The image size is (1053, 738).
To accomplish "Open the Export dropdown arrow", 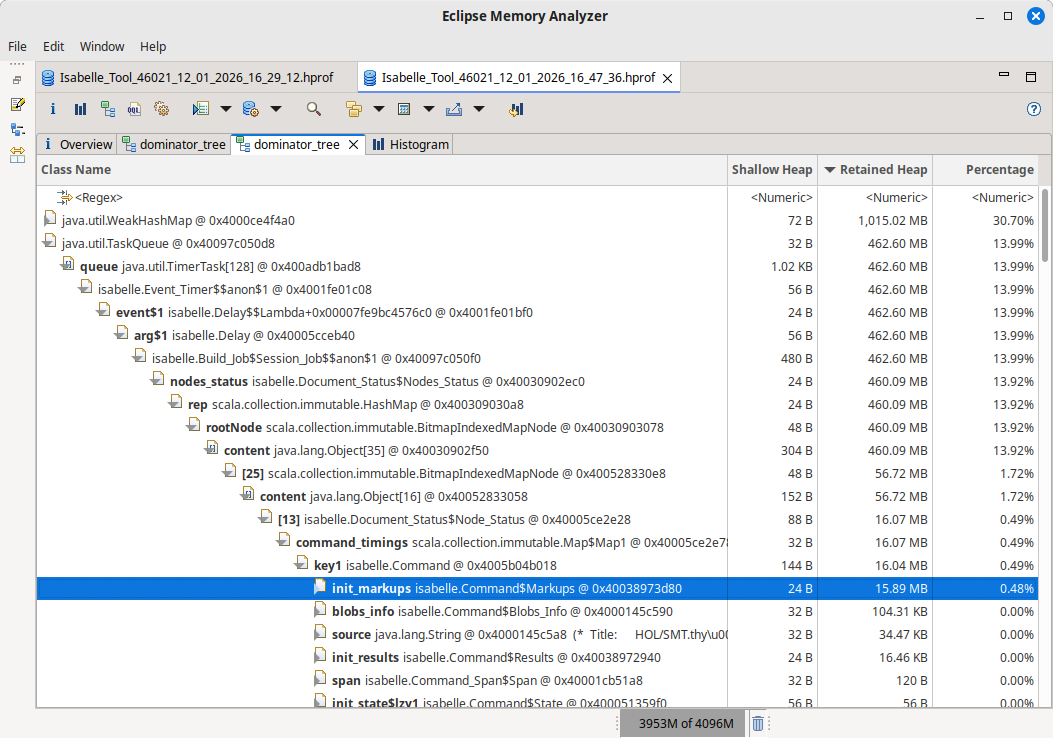I will pyautogui.click(x=479, y=109).
